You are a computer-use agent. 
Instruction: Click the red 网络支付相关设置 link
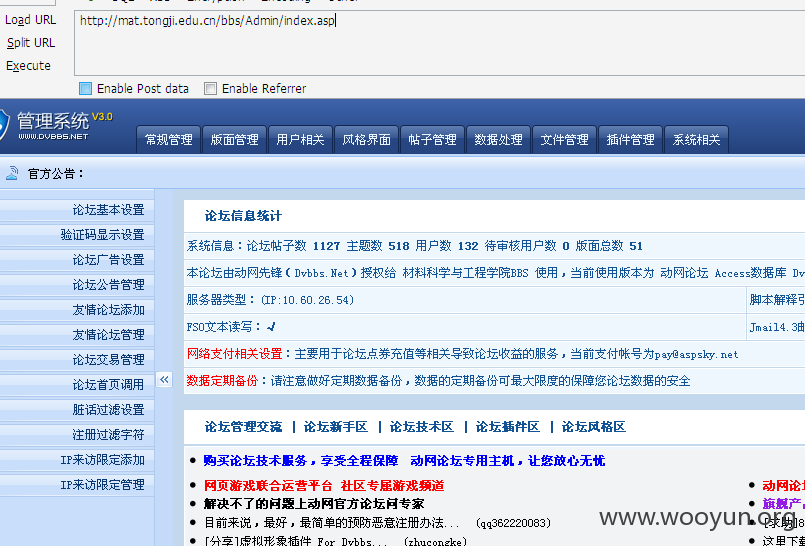pos(235,354)
